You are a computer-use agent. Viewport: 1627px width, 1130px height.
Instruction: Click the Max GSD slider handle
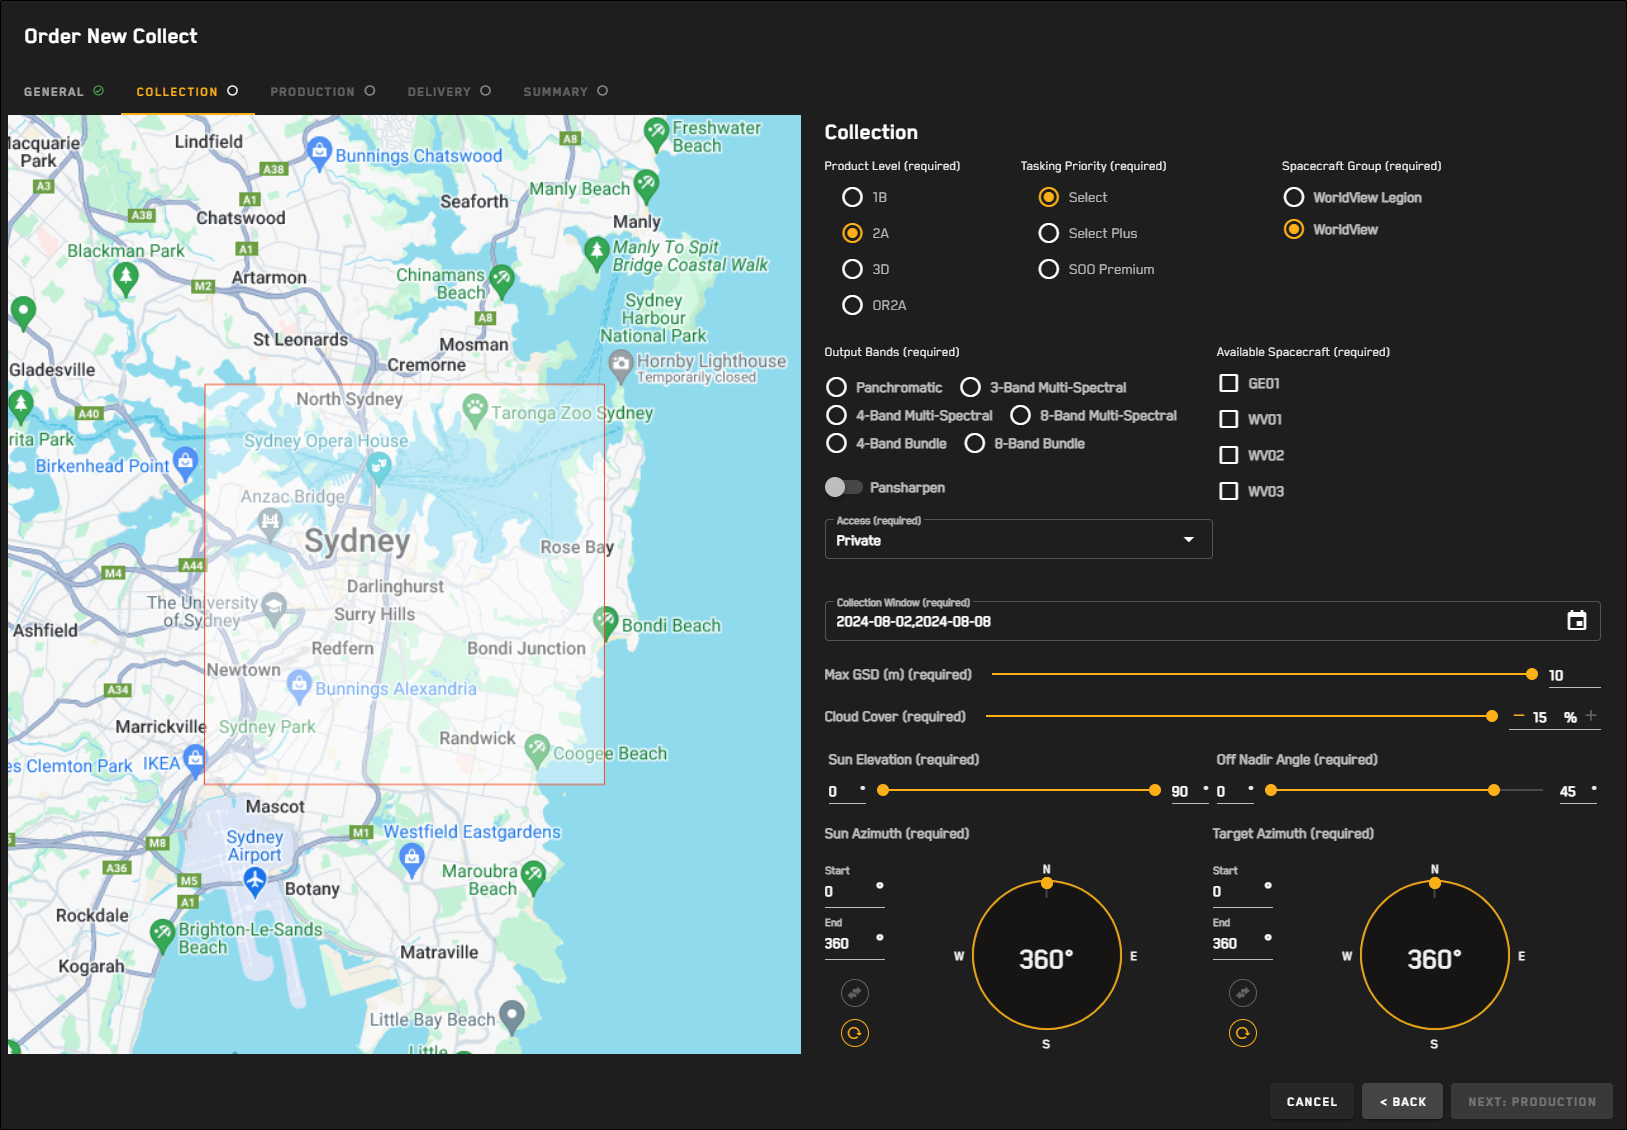pos(1531,675)
